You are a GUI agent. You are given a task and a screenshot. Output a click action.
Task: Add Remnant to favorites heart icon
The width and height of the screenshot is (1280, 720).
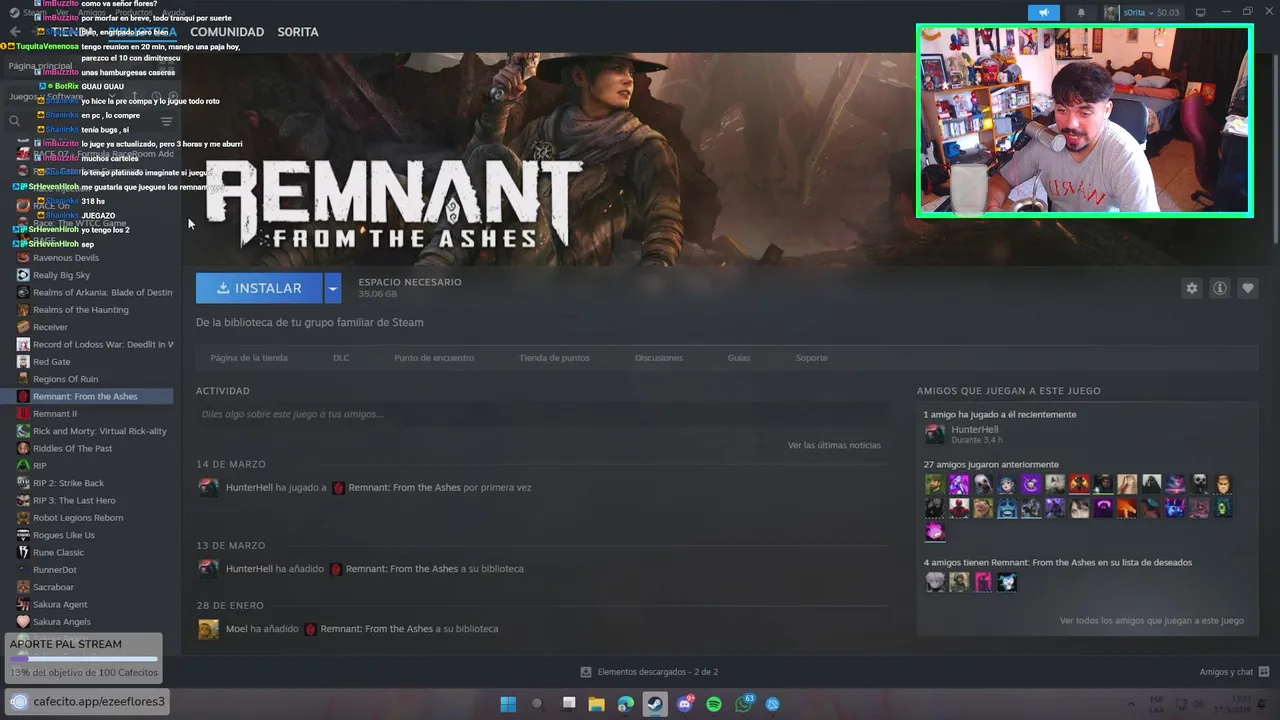(x=1247, y=288)
